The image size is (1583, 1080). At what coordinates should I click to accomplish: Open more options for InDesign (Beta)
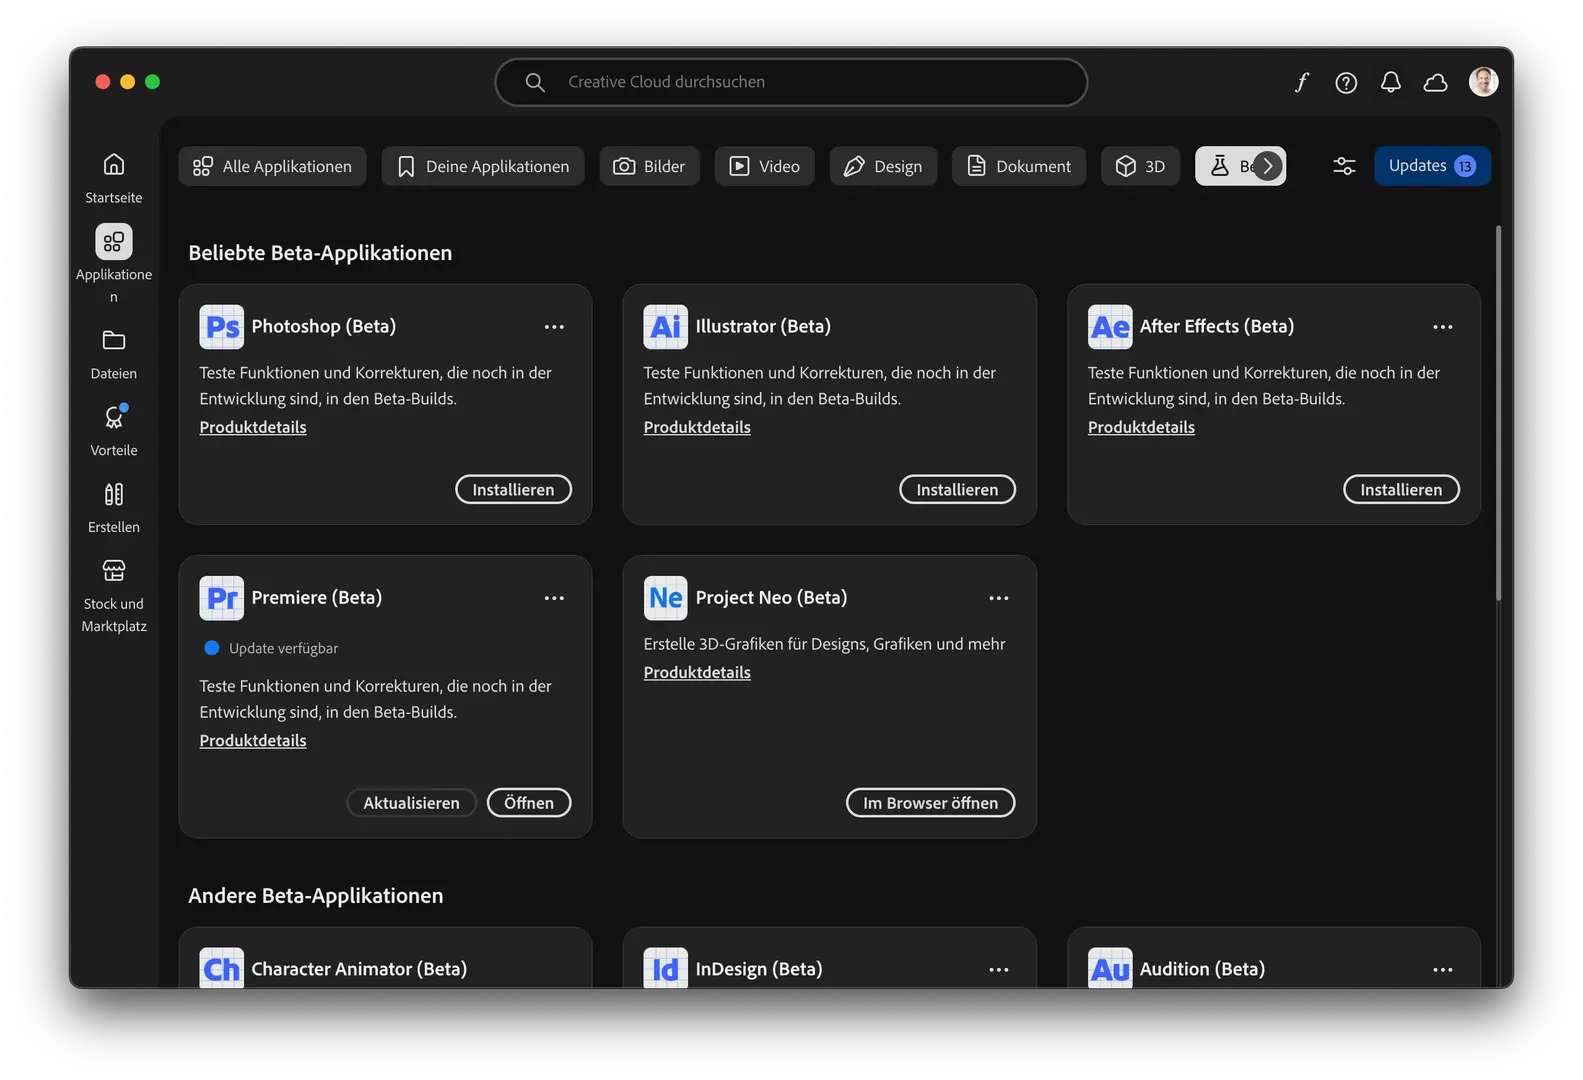pos(998,970)
